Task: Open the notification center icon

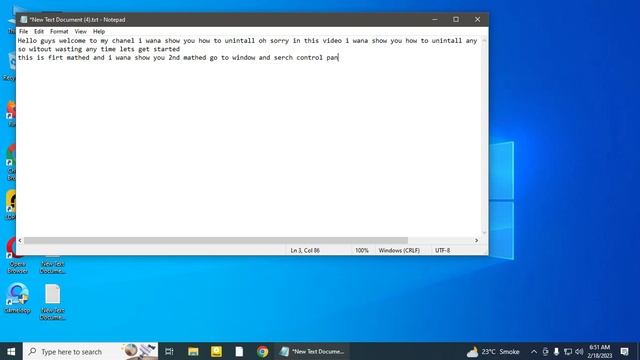Action: tap(624, 351)
